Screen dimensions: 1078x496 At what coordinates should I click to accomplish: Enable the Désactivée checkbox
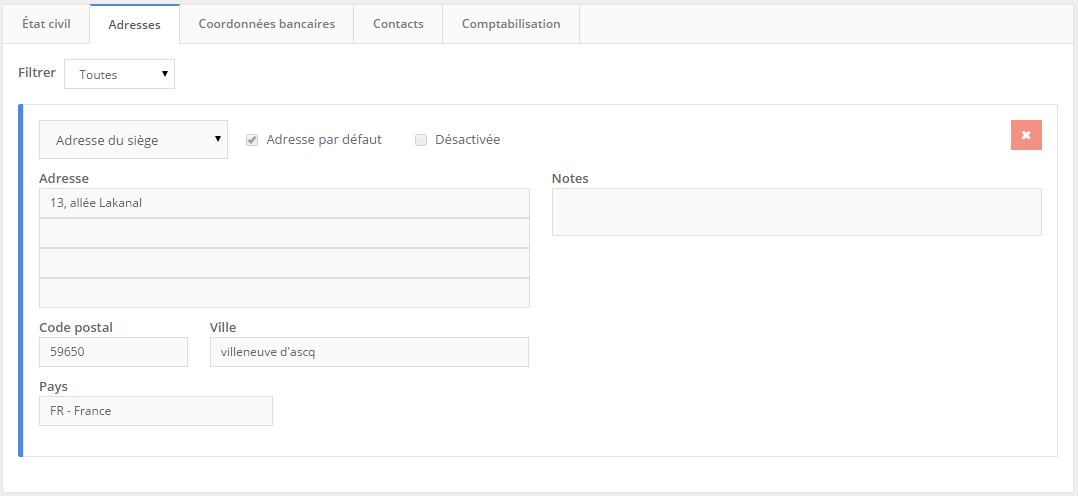tap(421, 140)
